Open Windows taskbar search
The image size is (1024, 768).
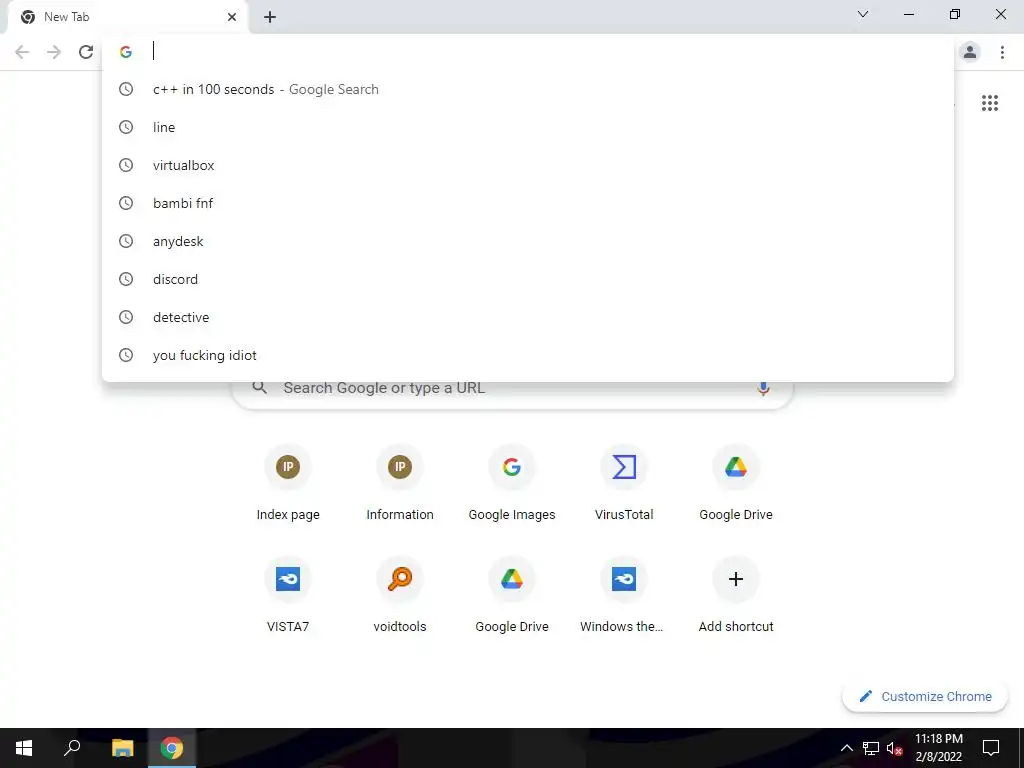tap(72, 748)
